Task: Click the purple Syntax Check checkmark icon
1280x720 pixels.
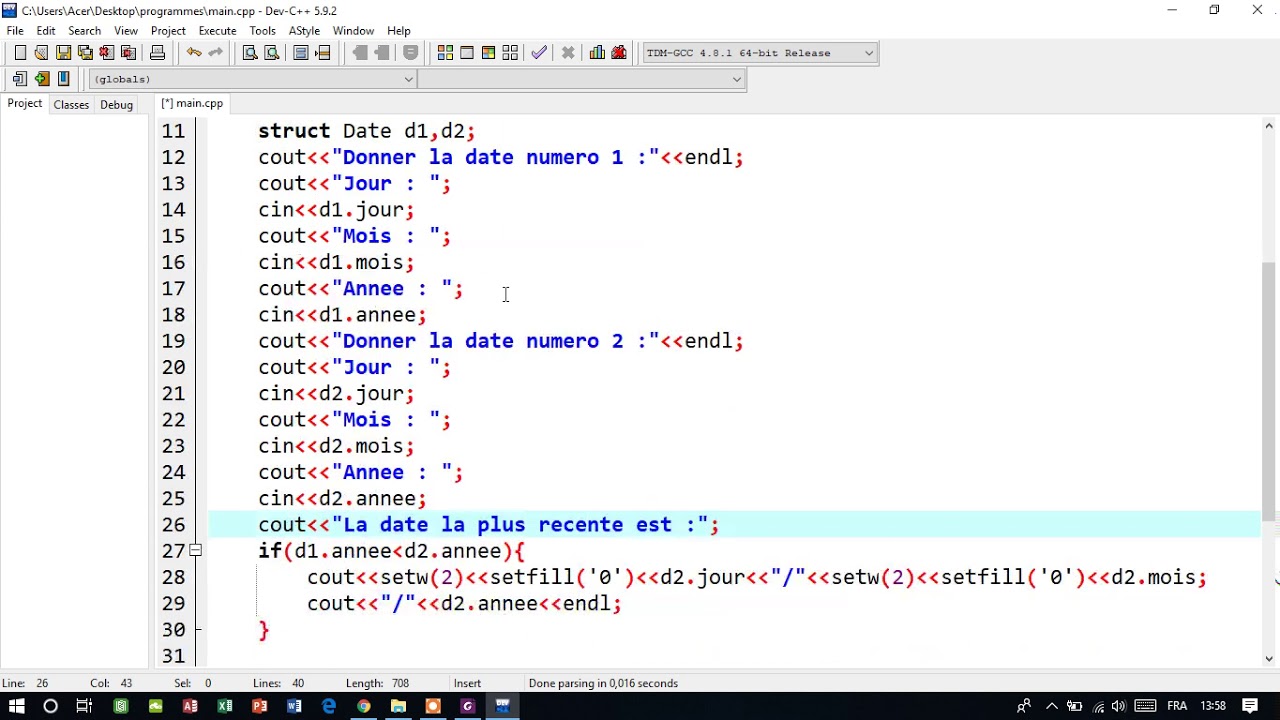Action: pyautogui.click(x=539, y=53)
